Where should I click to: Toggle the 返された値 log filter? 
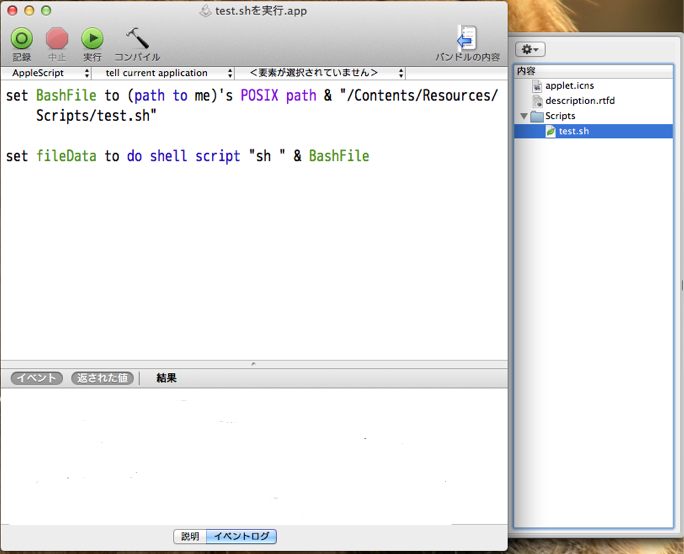103,378
